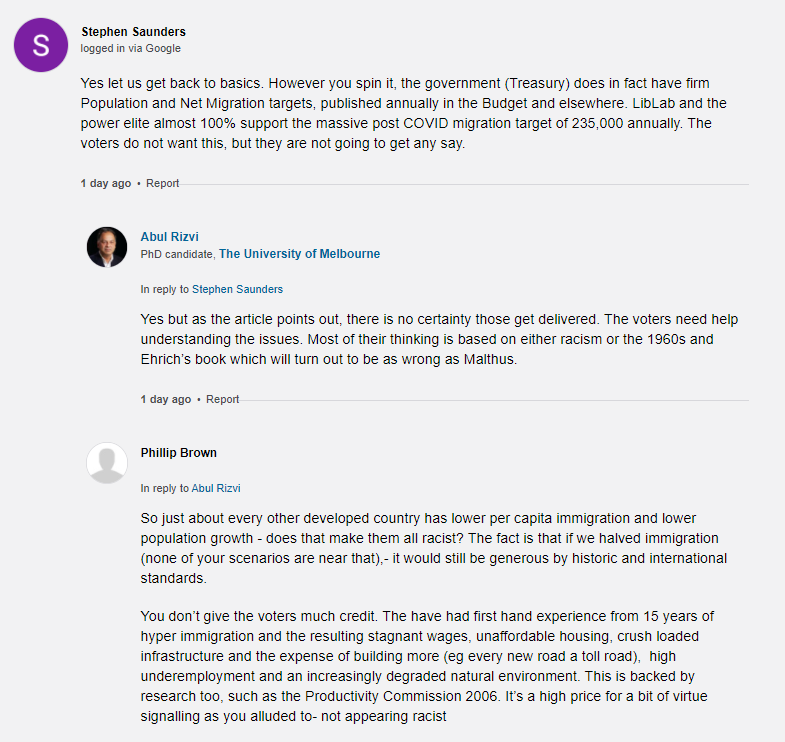Report Abul Rizvi's reply

[x=223, y=400]
